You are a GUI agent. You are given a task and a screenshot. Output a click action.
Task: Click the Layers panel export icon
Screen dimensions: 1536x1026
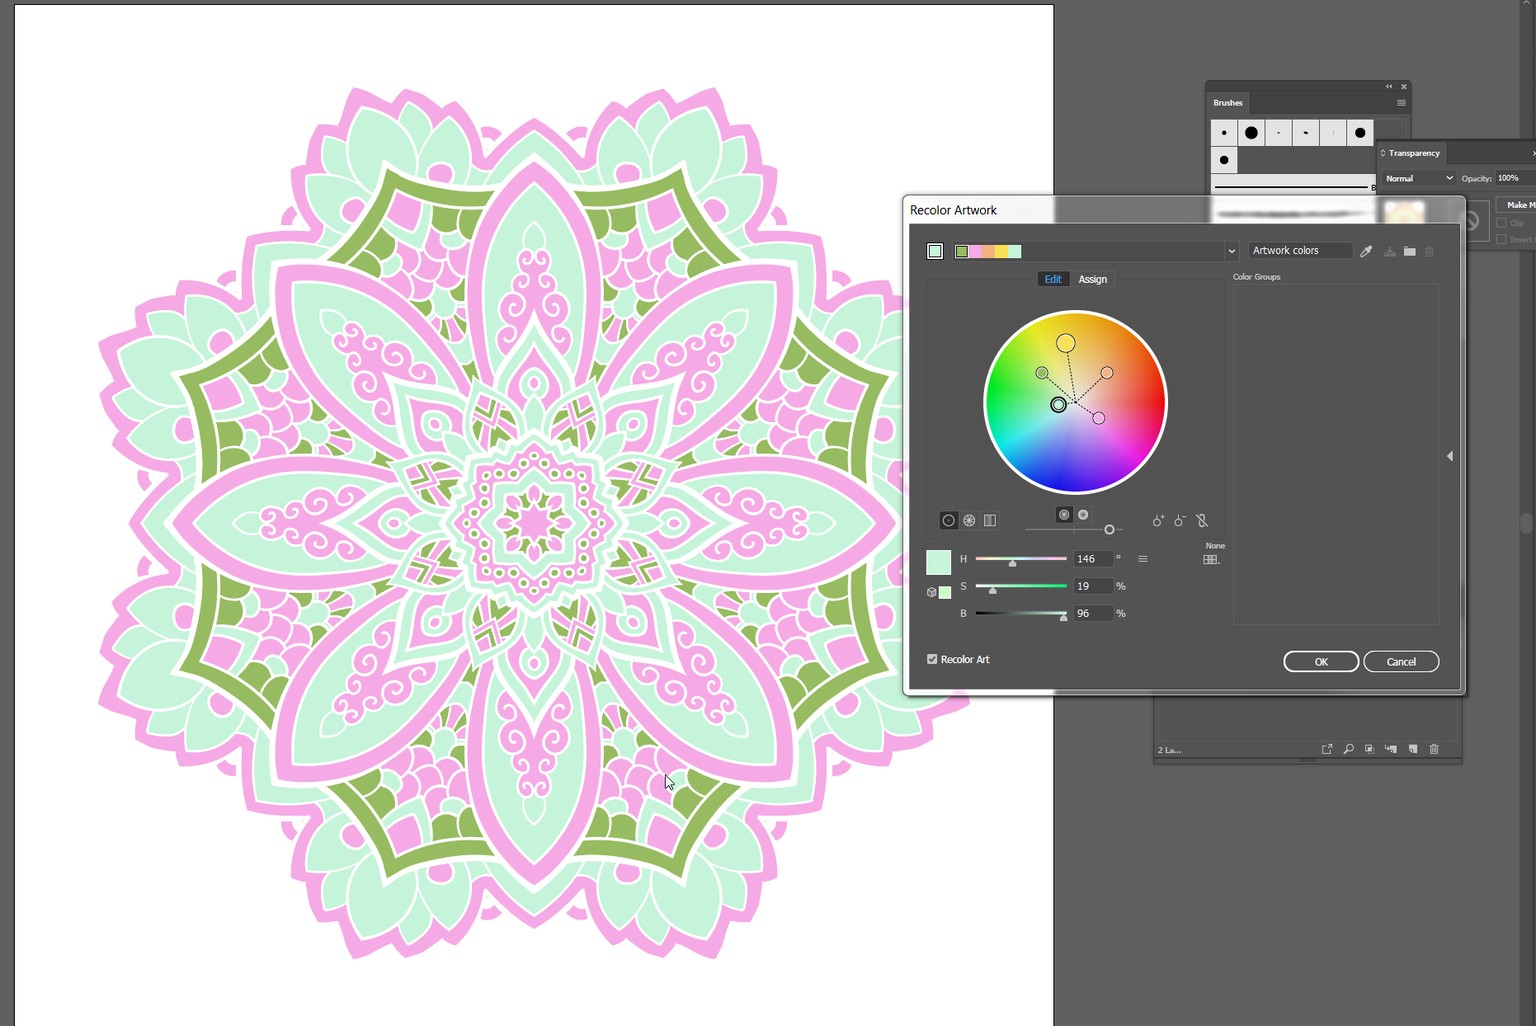coord(1327,749)
